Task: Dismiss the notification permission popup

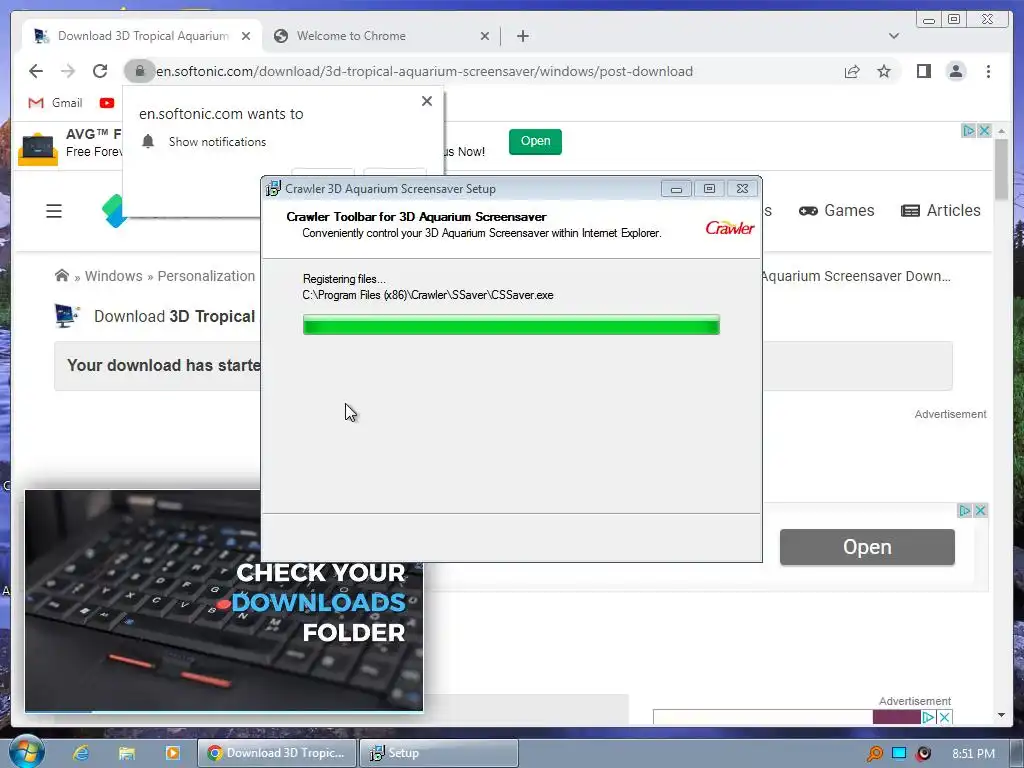Action: [x=427, y=101]
